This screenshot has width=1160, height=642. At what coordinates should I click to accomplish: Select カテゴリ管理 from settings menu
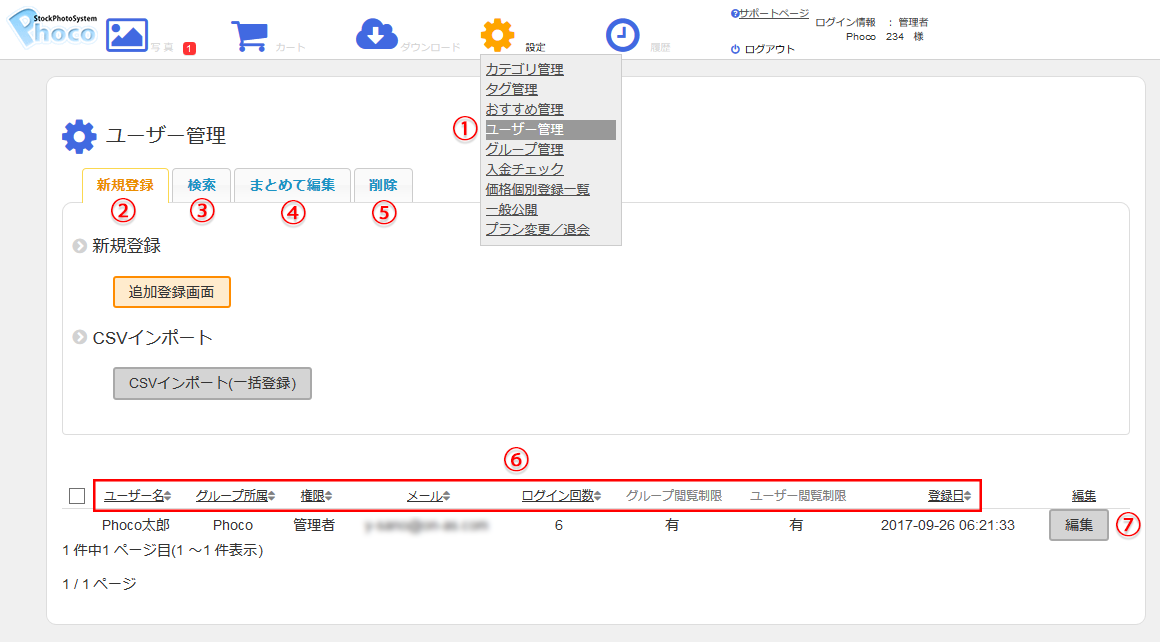pyautogui.click(x=524, y=69)
